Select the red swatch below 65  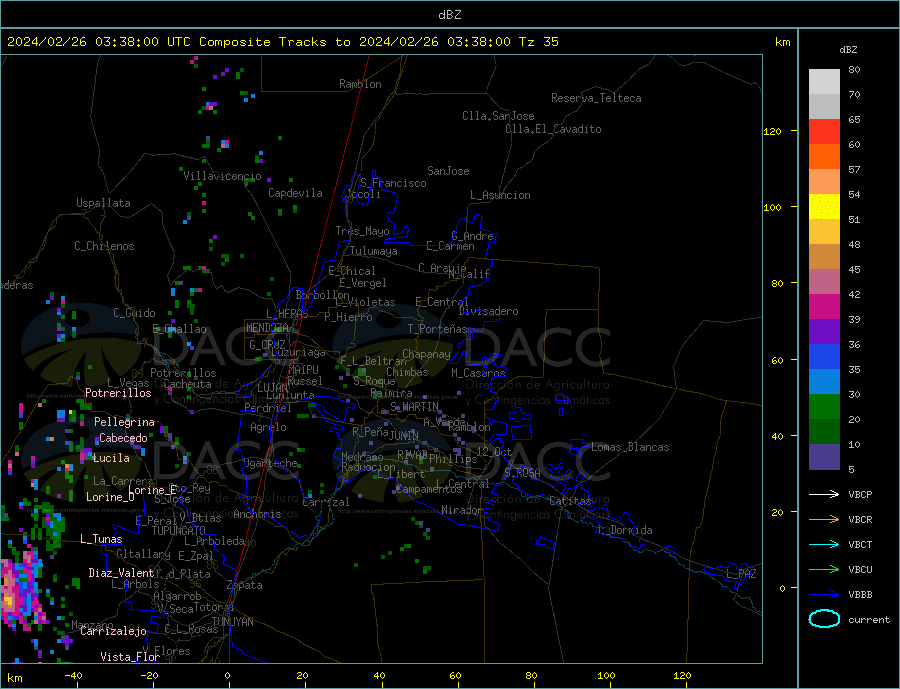824,131
